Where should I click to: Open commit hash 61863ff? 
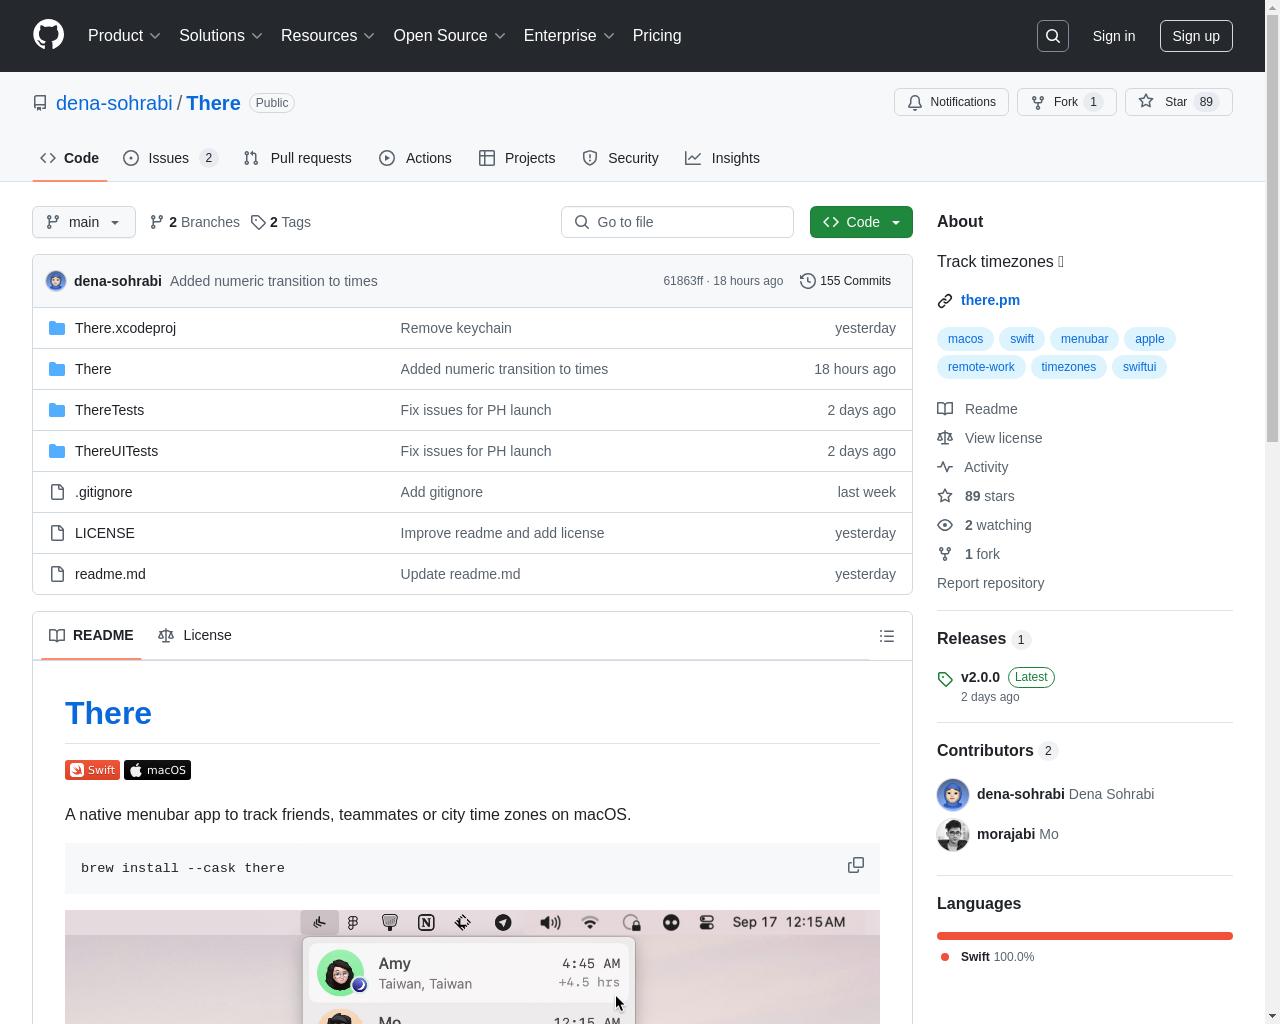point(683,281)
